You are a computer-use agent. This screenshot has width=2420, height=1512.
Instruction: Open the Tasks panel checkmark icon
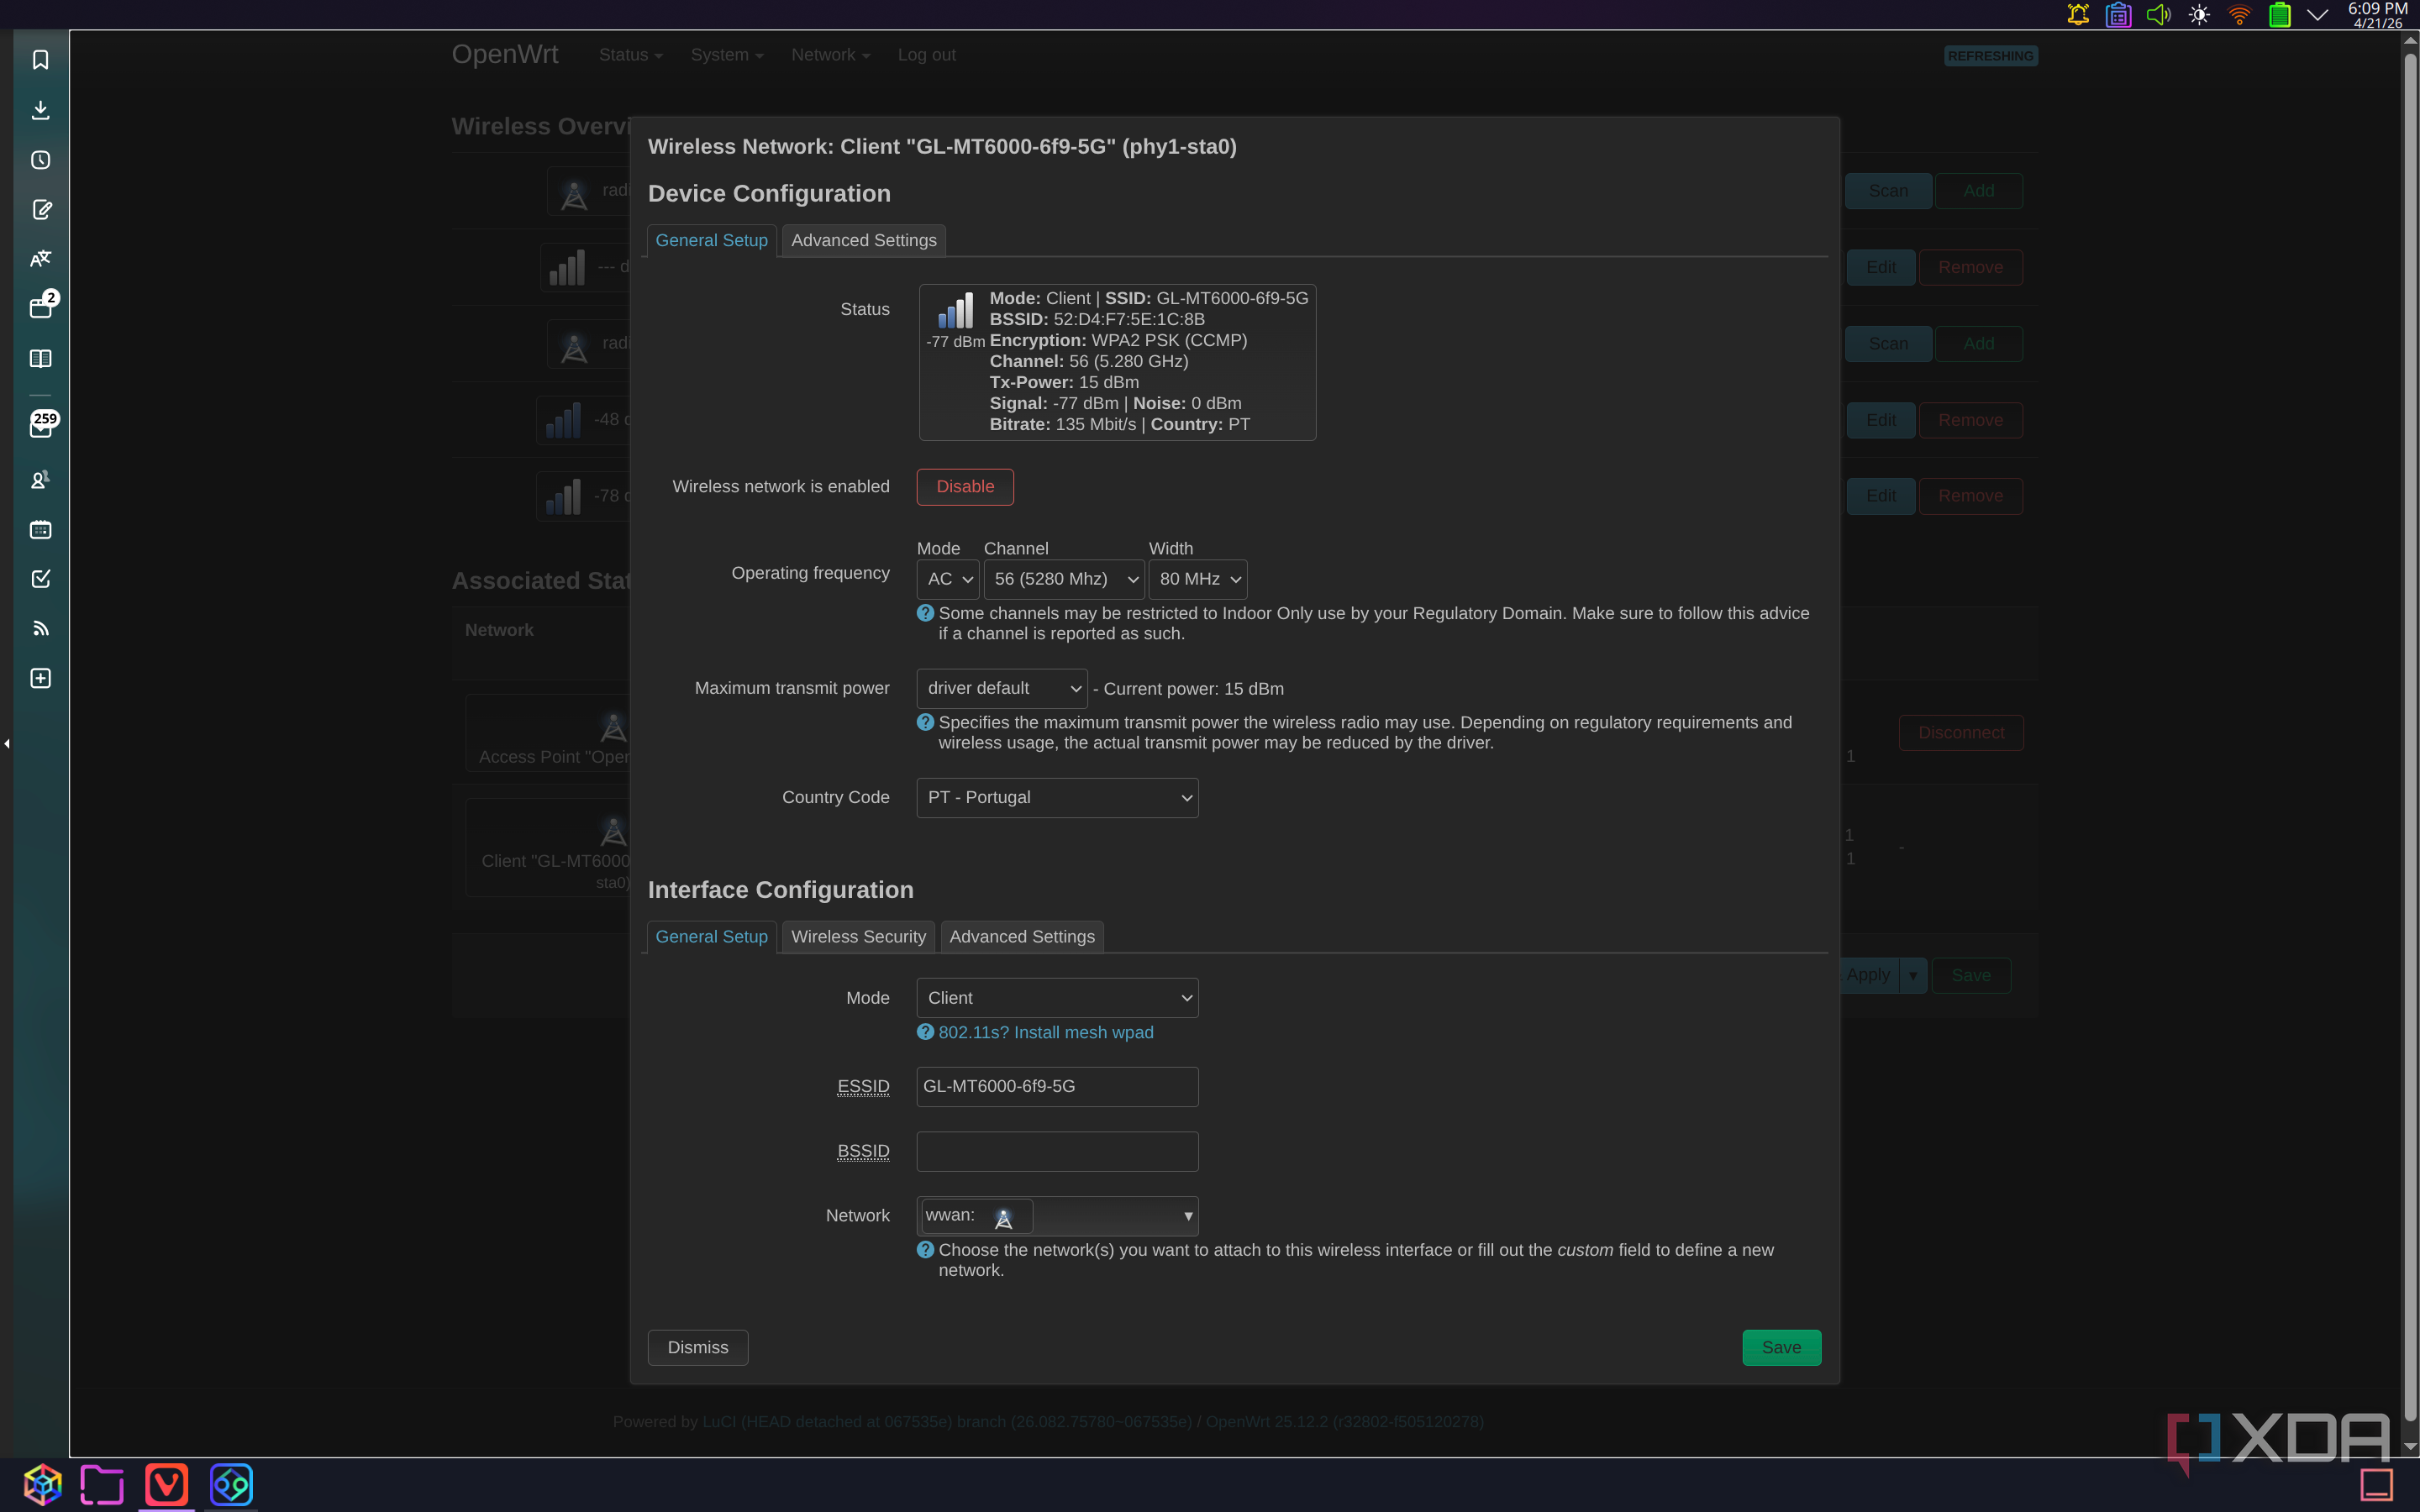pyautogui.click(x=41, y=579)
